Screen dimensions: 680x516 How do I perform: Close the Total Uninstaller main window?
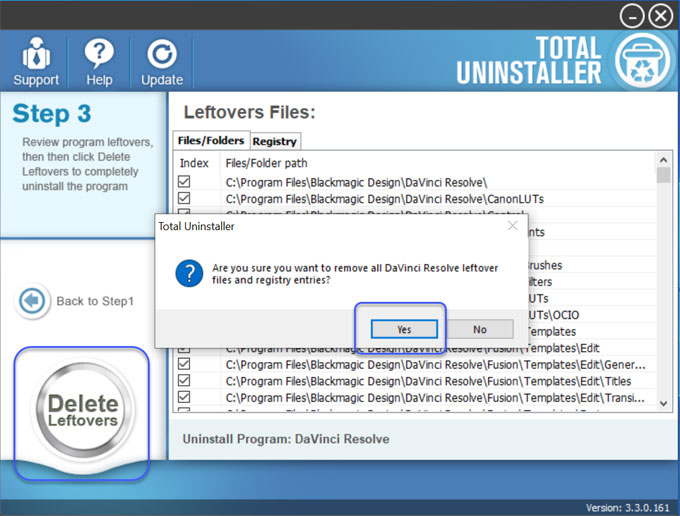click(x=660, y=16)
